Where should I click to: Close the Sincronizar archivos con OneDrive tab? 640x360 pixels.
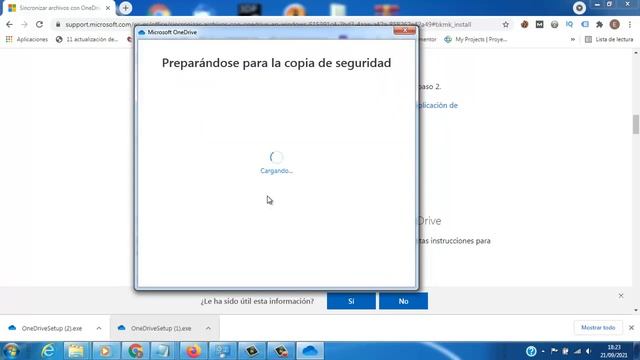(x=108, y=8)
